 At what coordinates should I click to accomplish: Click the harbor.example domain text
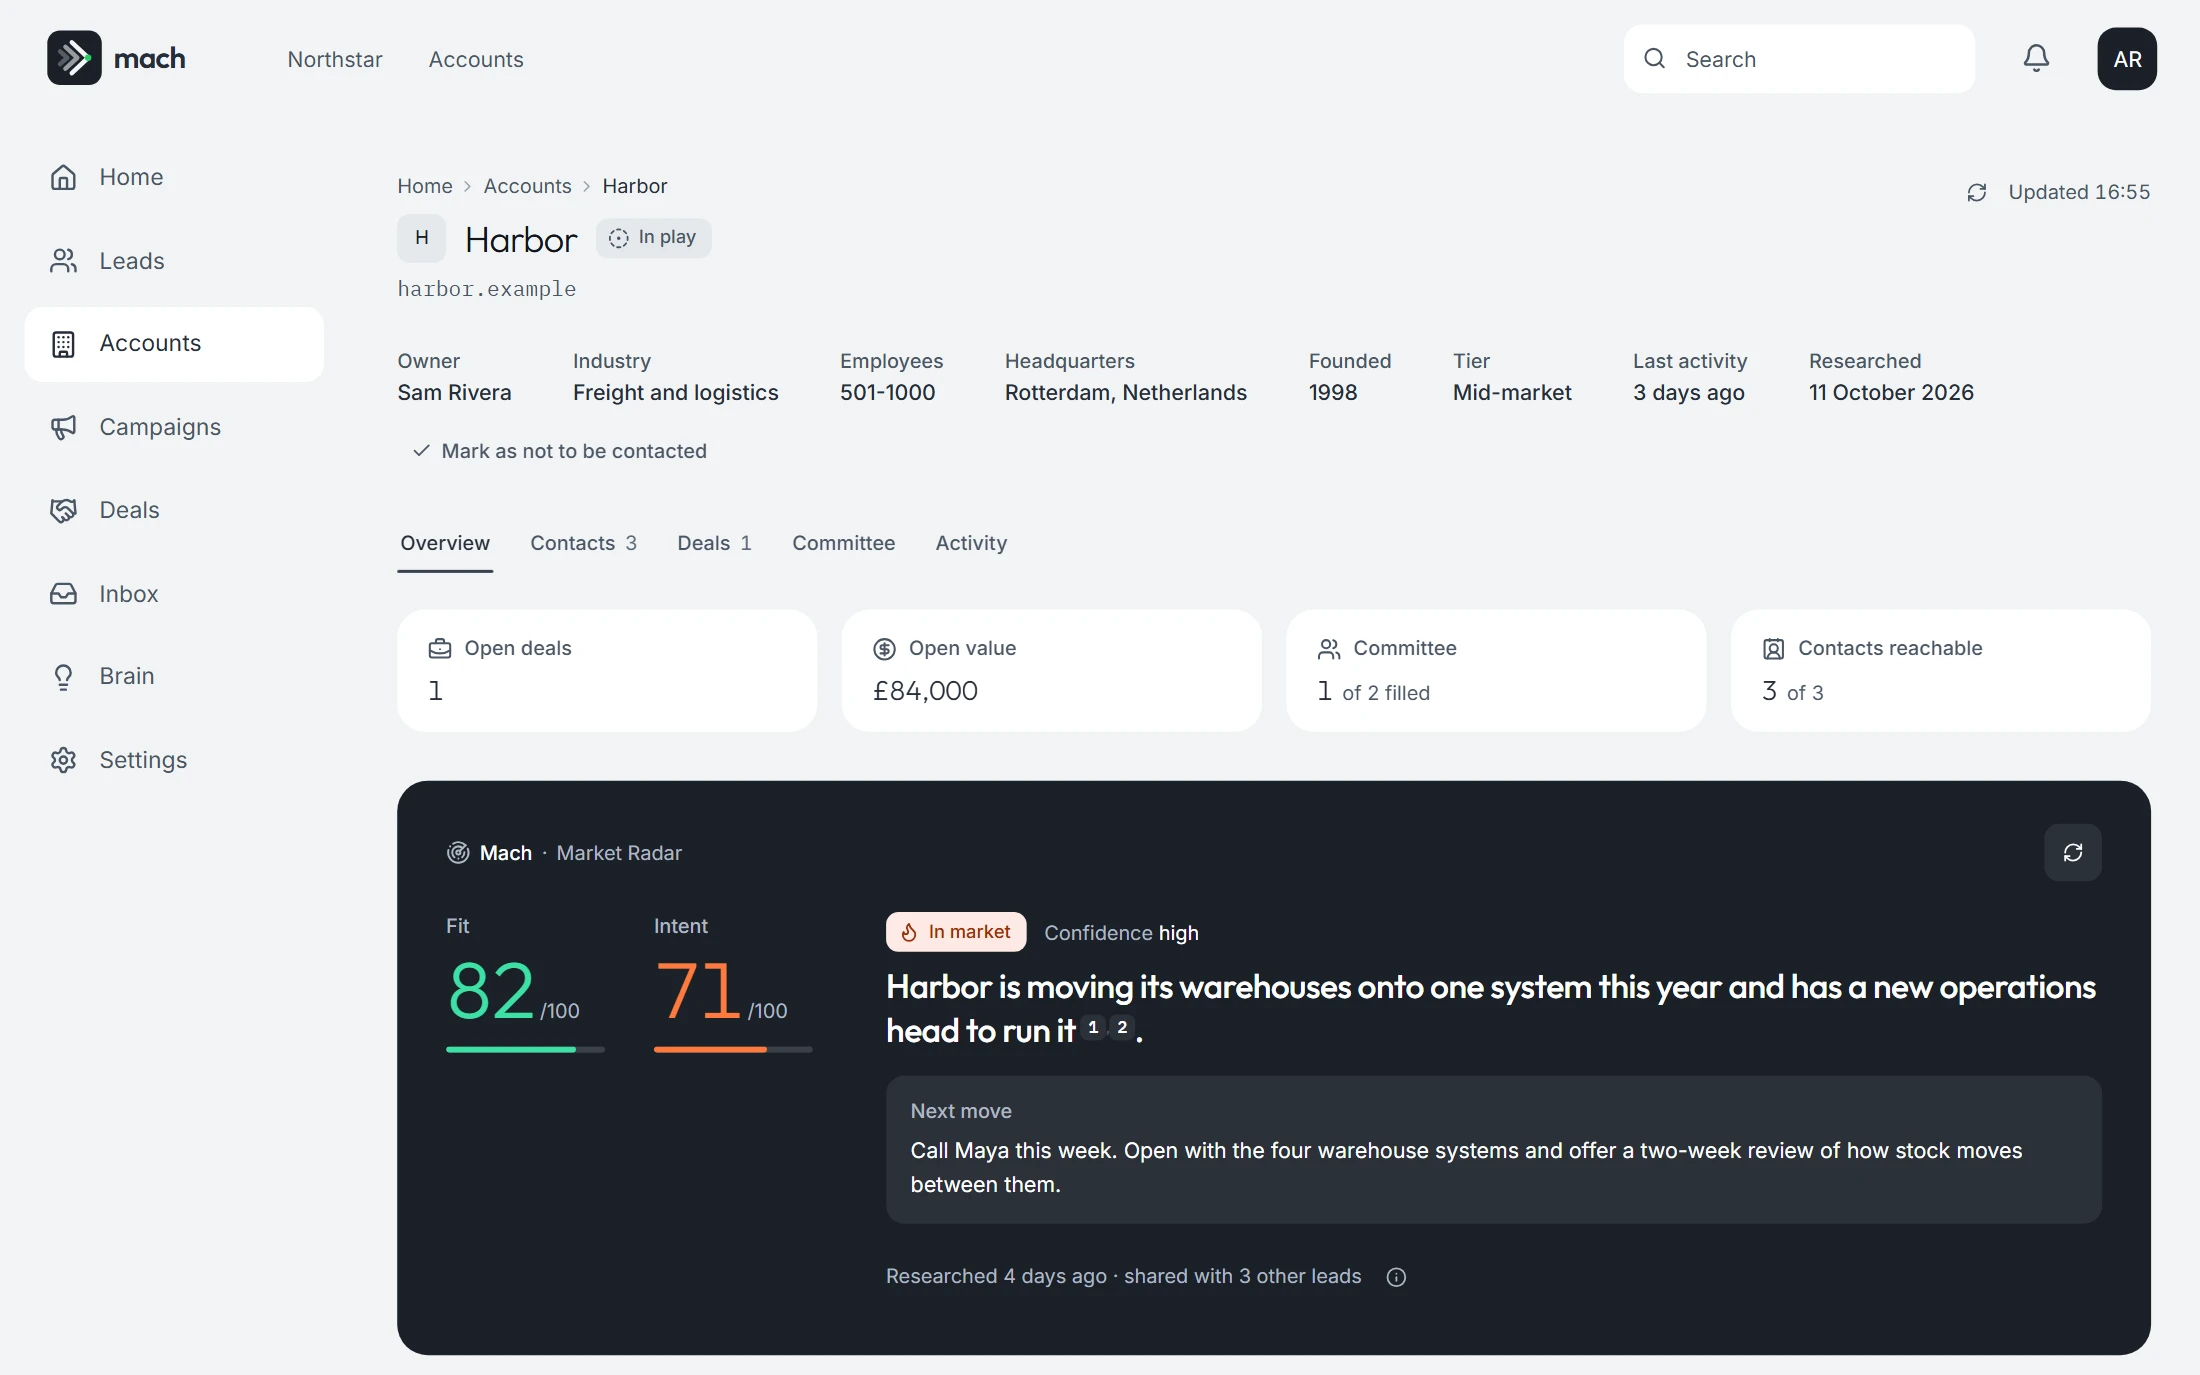click(x=487, y=289)
